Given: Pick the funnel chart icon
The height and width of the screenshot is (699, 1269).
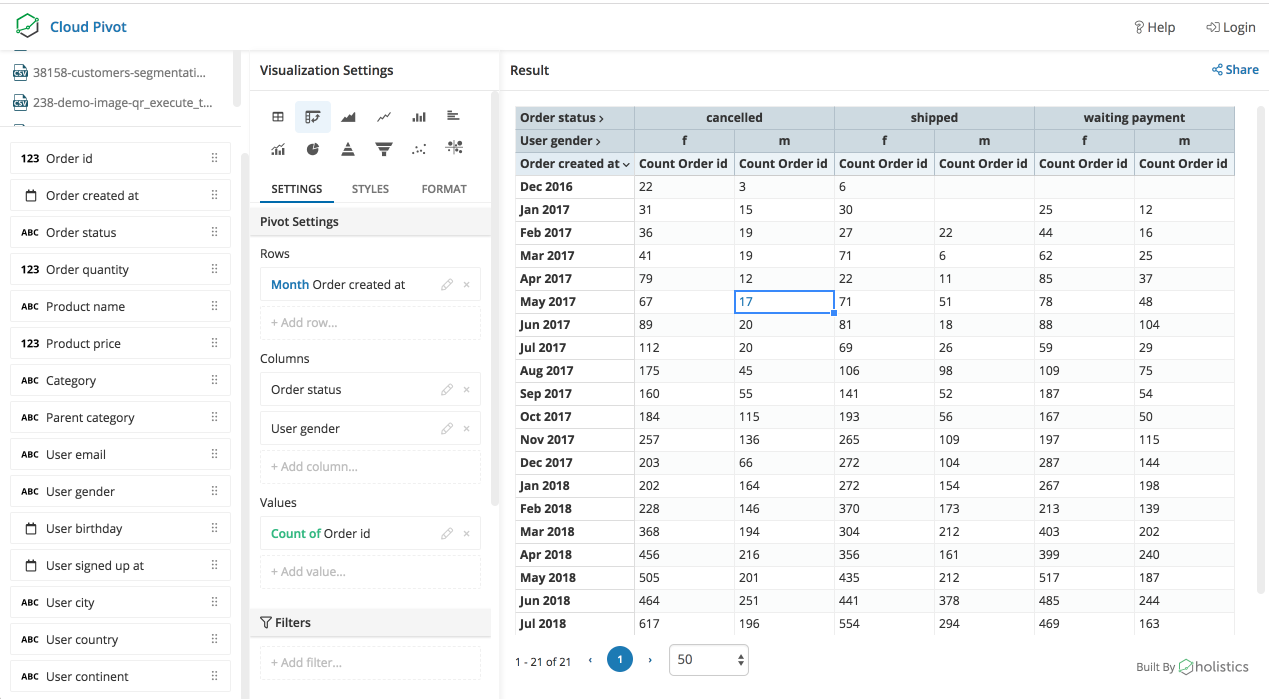Looking at the screenshot, I should [383, 149].
